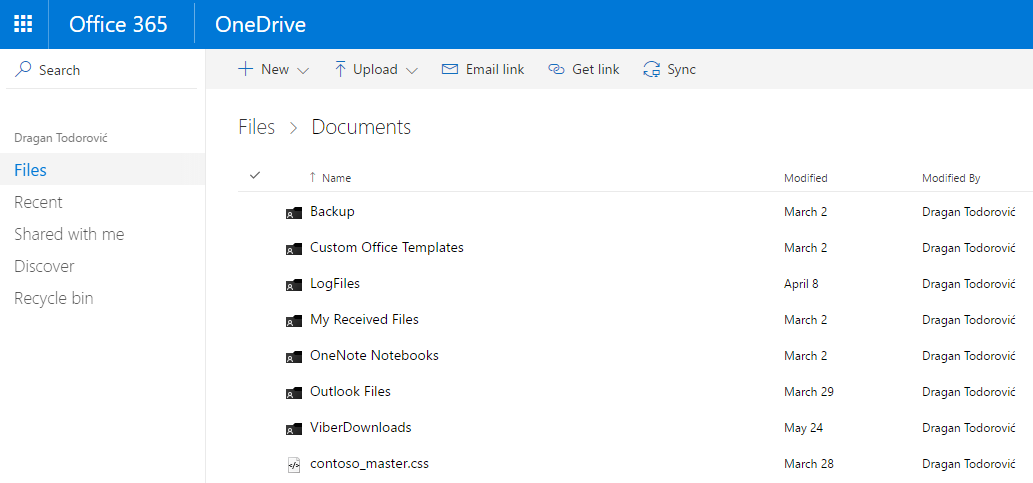This screenshot has height=483, width=1033.
Task: Open Recent in the left navigation
Action: [x=38, y=202]
